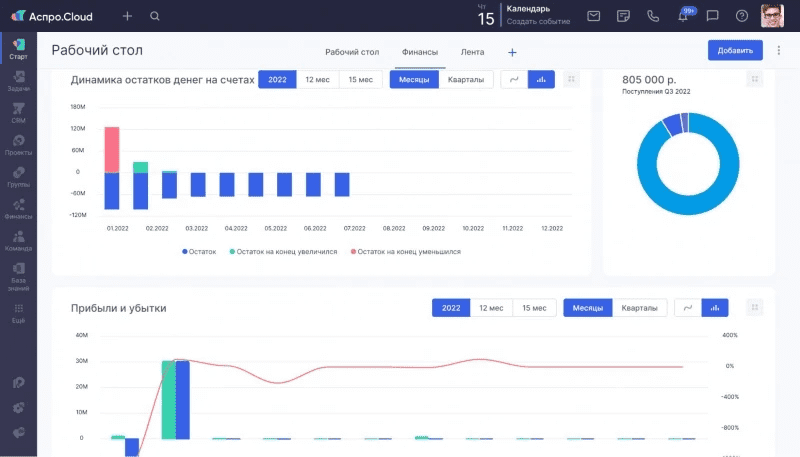The width and height of the screenshot is (800, 457).
Task: Switch account balances chart to line view
Action: click(514, 80)
